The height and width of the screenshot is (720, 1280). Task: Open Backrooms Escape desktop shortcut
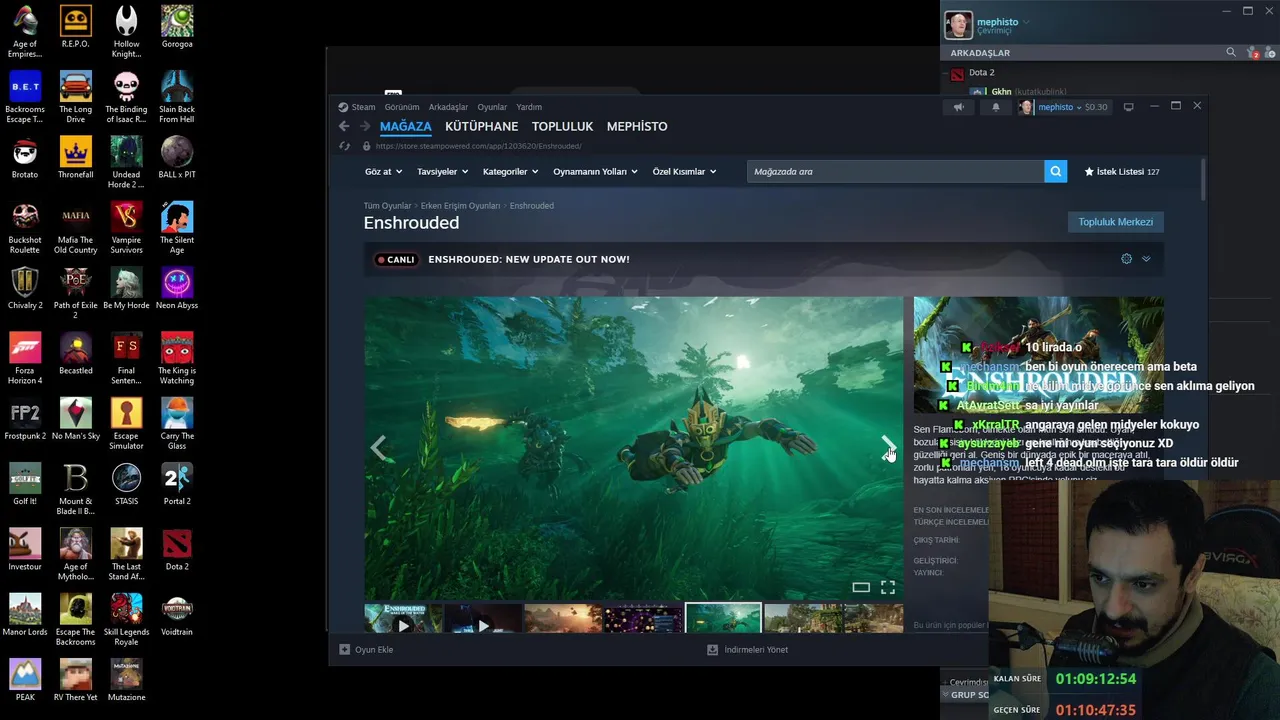tap(25, 97)
